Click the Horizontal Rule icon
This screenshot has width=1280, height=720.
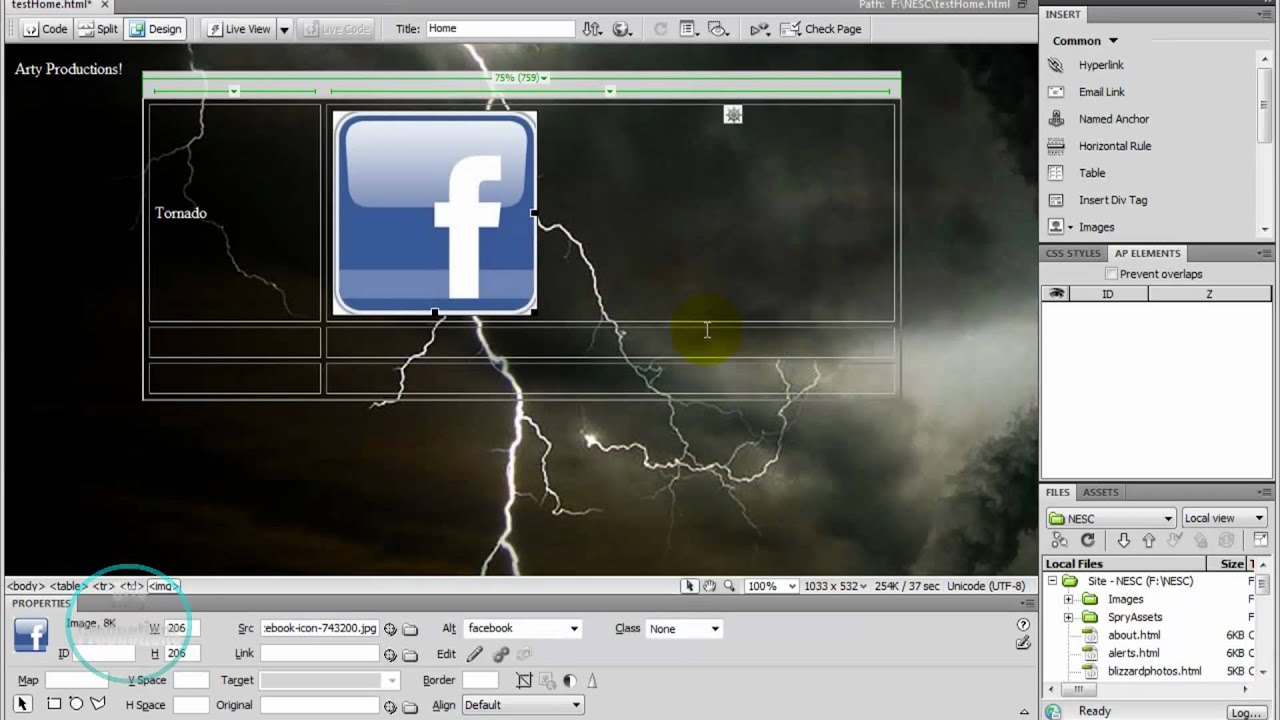[x=1055, y=146]
